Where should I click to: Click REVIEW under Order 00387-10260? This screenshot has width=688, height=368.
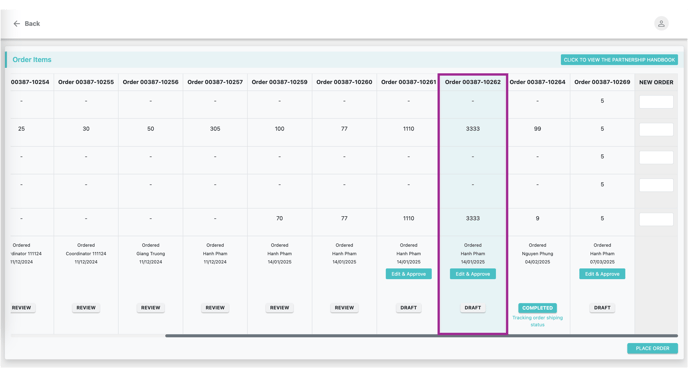[x=344, y=308]
